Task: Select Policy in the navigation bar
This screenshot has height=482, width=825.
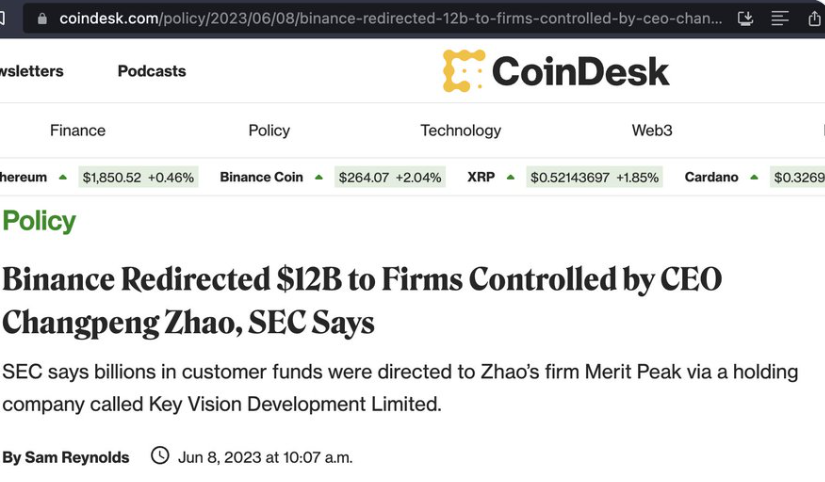Action: [x=269, y=130]
